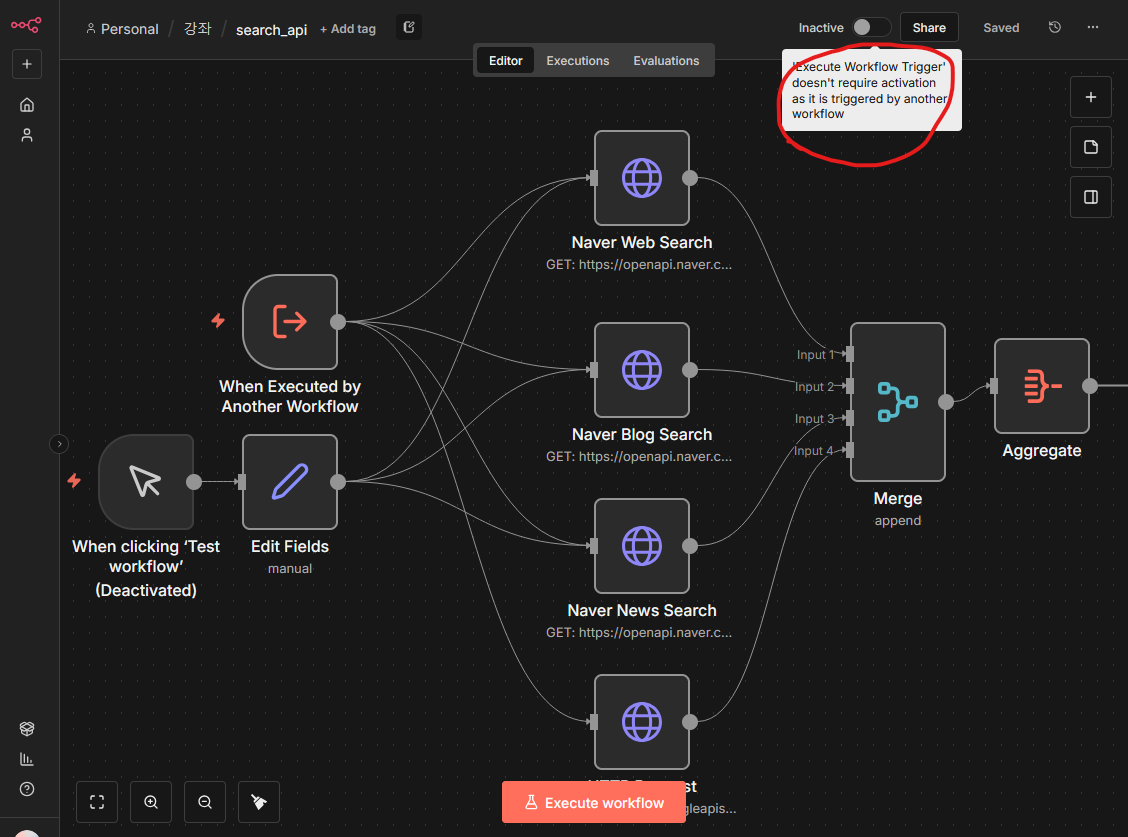Image resolution: width=1128 pixels, height=837 pixels.
Task: Open the three-dot workflow menu
Action: click(x=1093, y=27)
